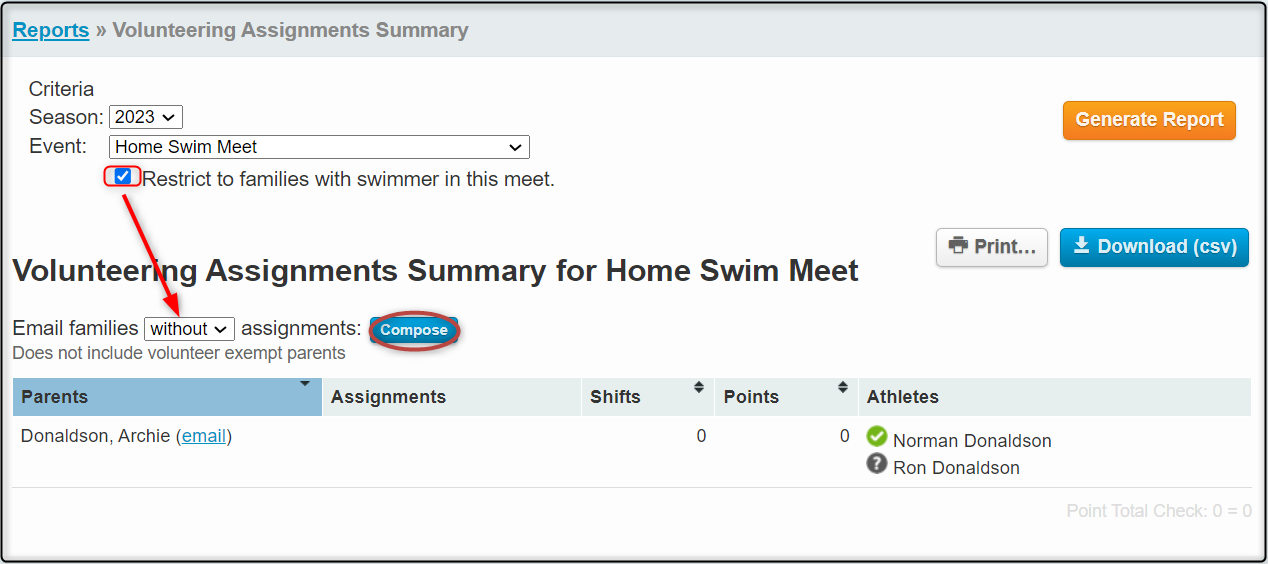This screenshot has height=564, width=1268.
Task: Go to Reports breadcrumb link
Action: [x=51, y=30]
